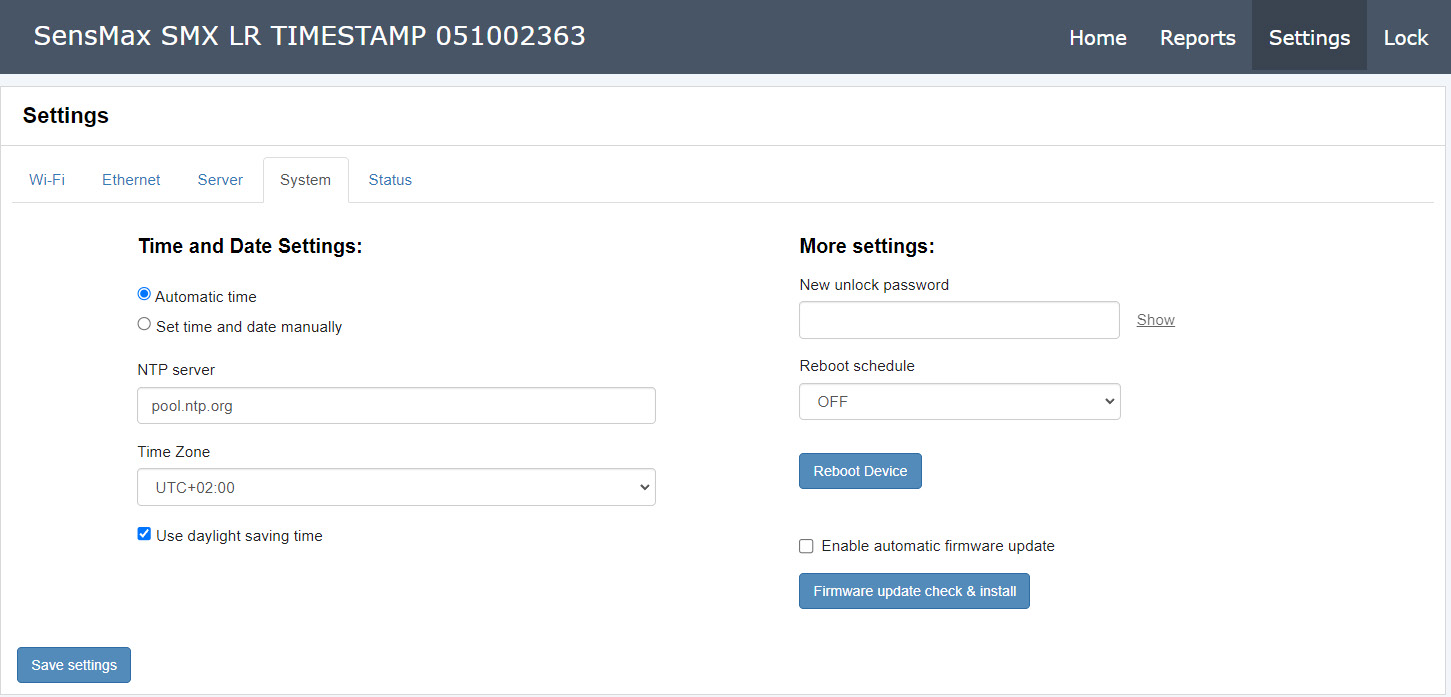Toggle Use daylight saving time checkbox

(144, 534)
